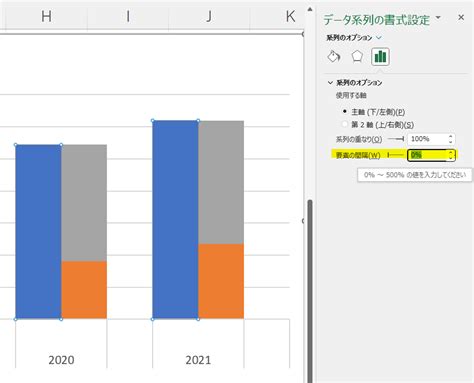
Task: Open the Effects pentagon tab
Action: pyautogui.click(x=357, y=57)
